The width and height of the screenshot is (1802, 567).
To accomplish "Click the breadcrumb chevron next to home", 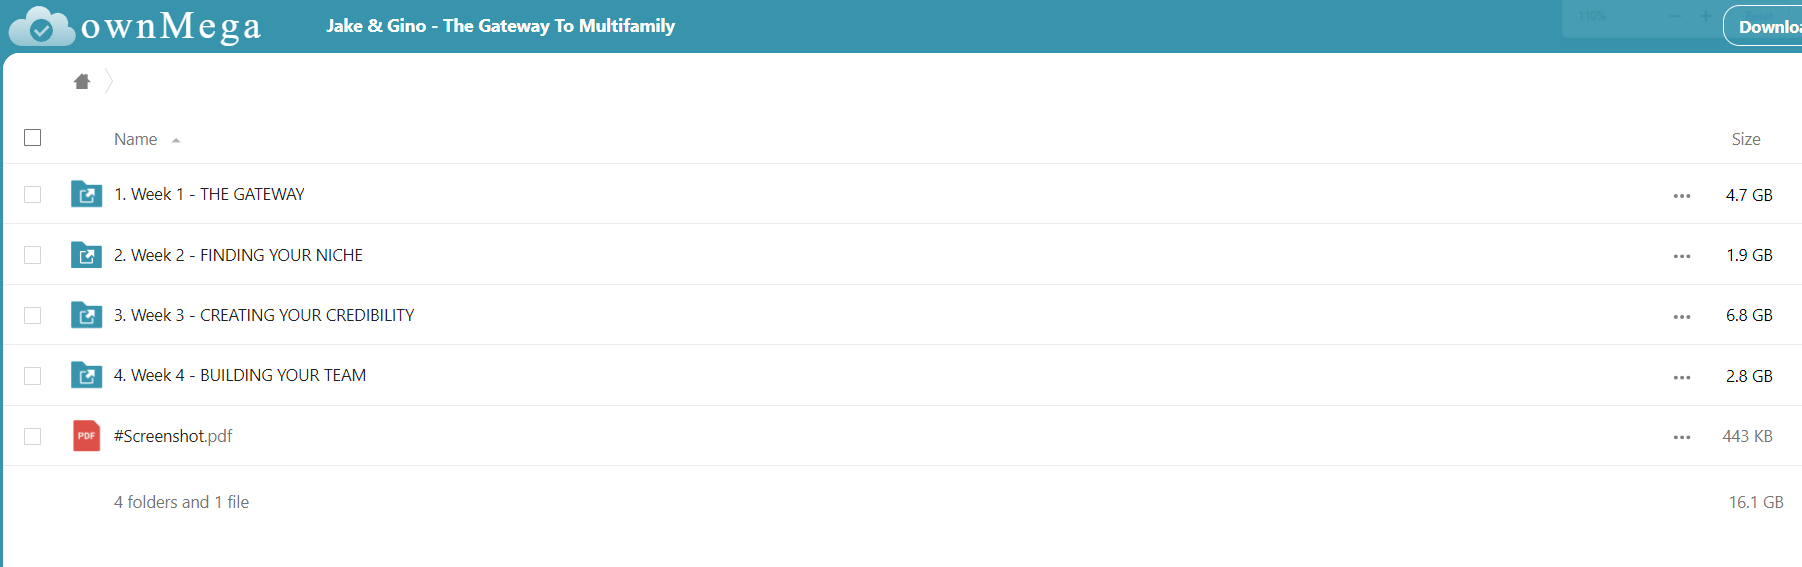I will point(109,81).
